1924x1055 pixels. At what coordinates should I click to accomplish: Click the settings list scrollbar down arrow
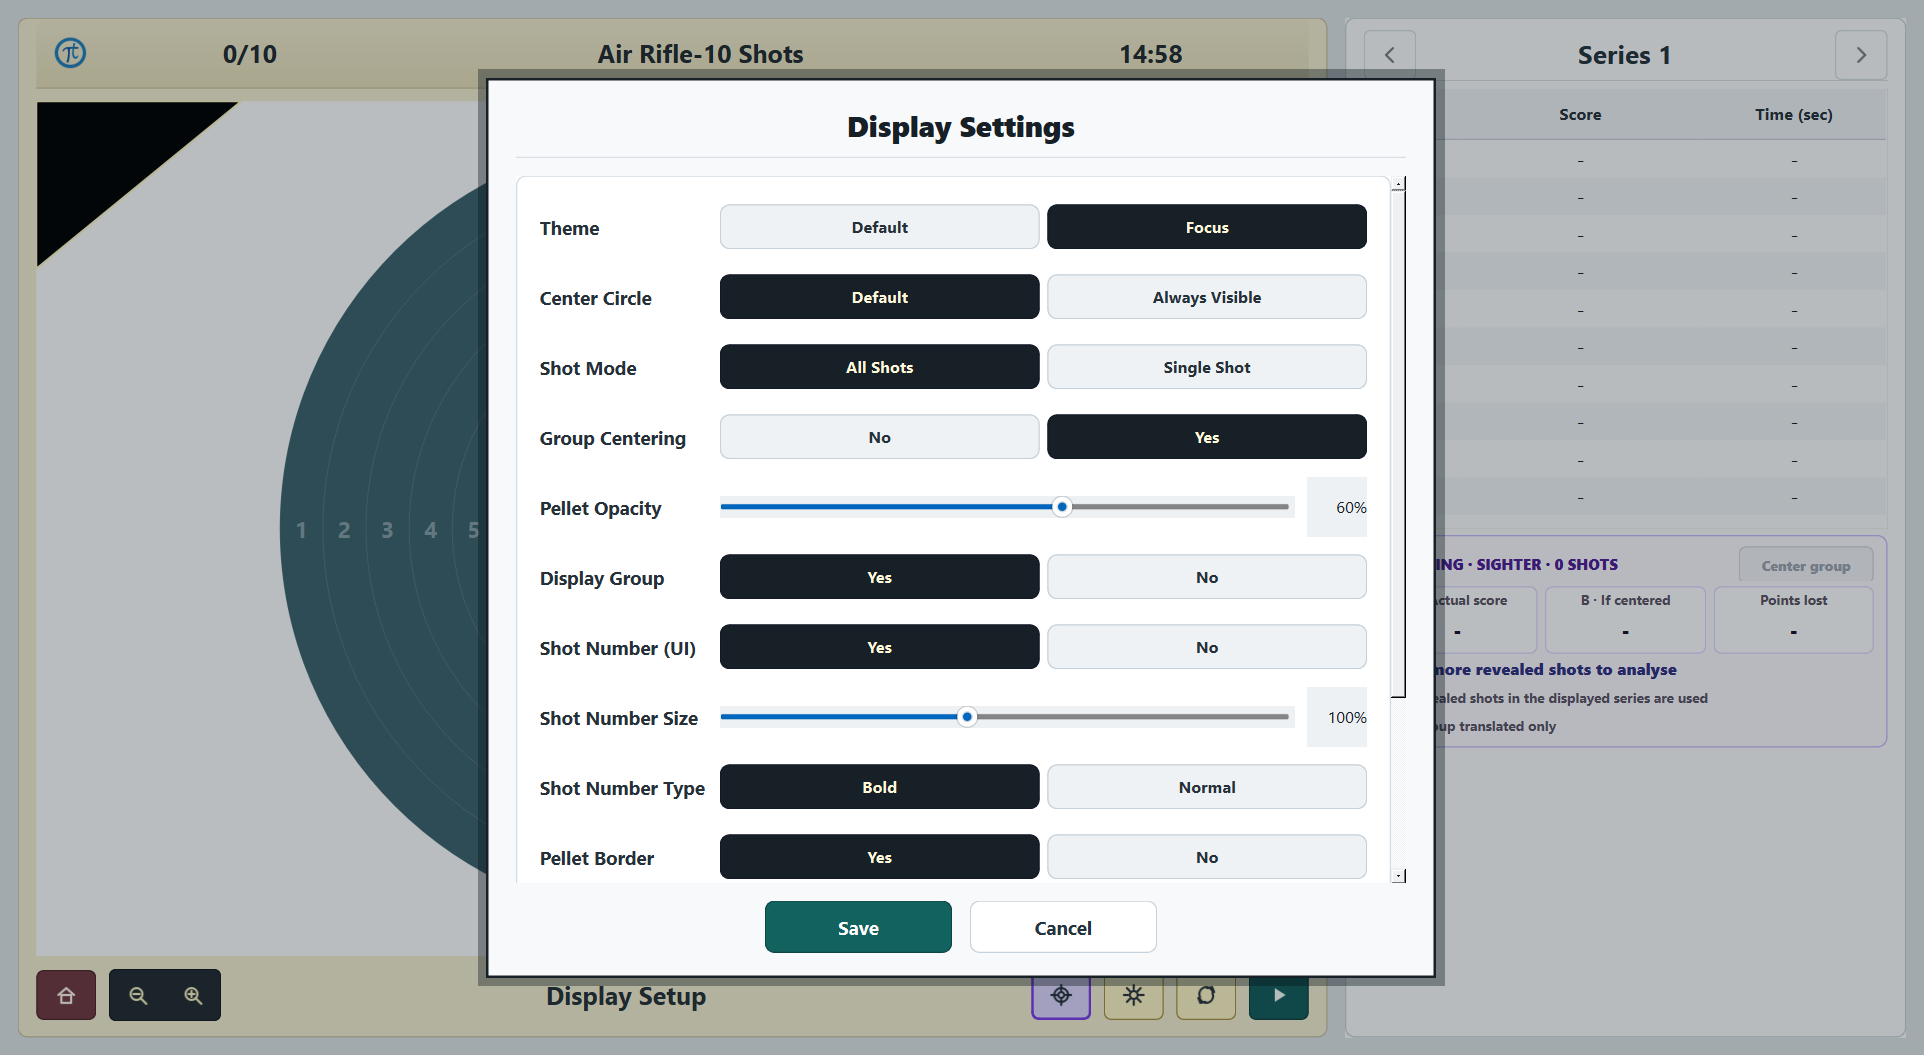[1399, 876]
